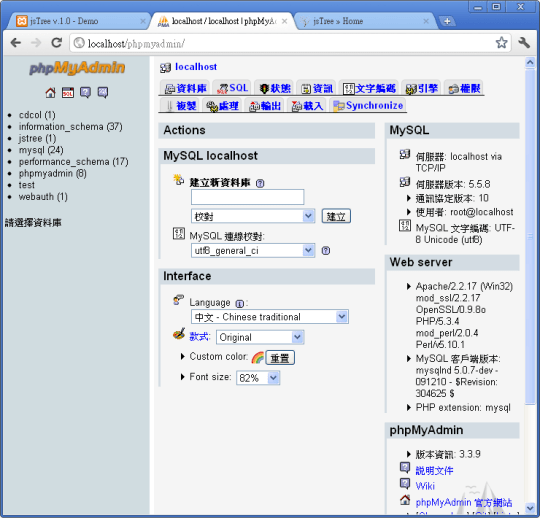Image resolution: width=540 pixels, height=518 pixels.
Task: Click the rainbow Custom color picker icon
Action: pos(258,358)
